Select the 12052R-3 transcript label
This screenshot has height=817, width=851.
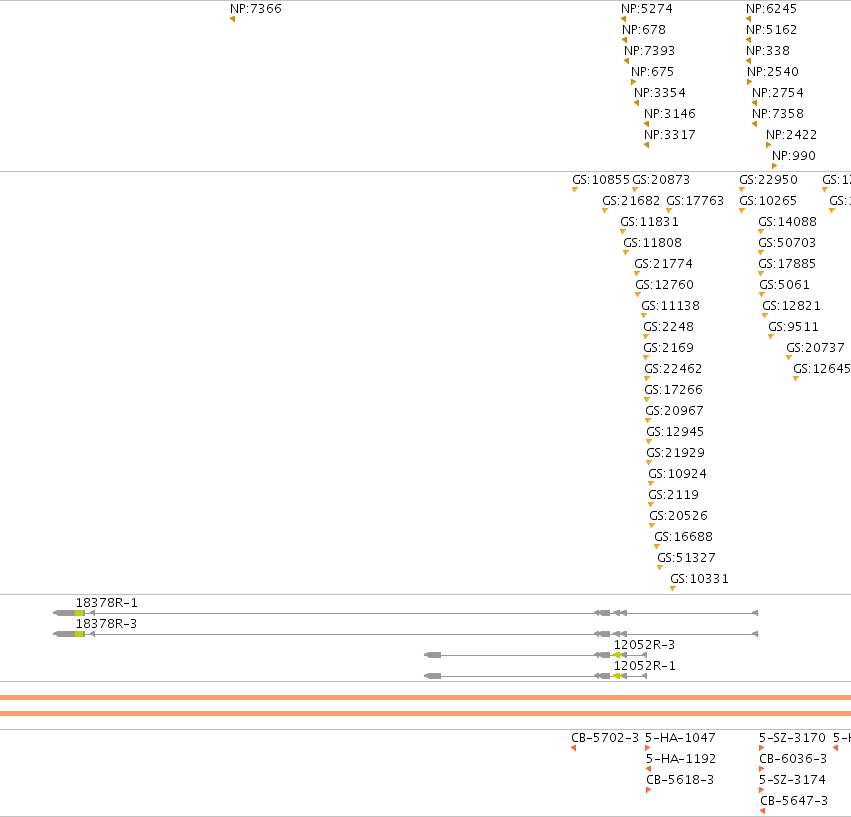tap(644, 645)
